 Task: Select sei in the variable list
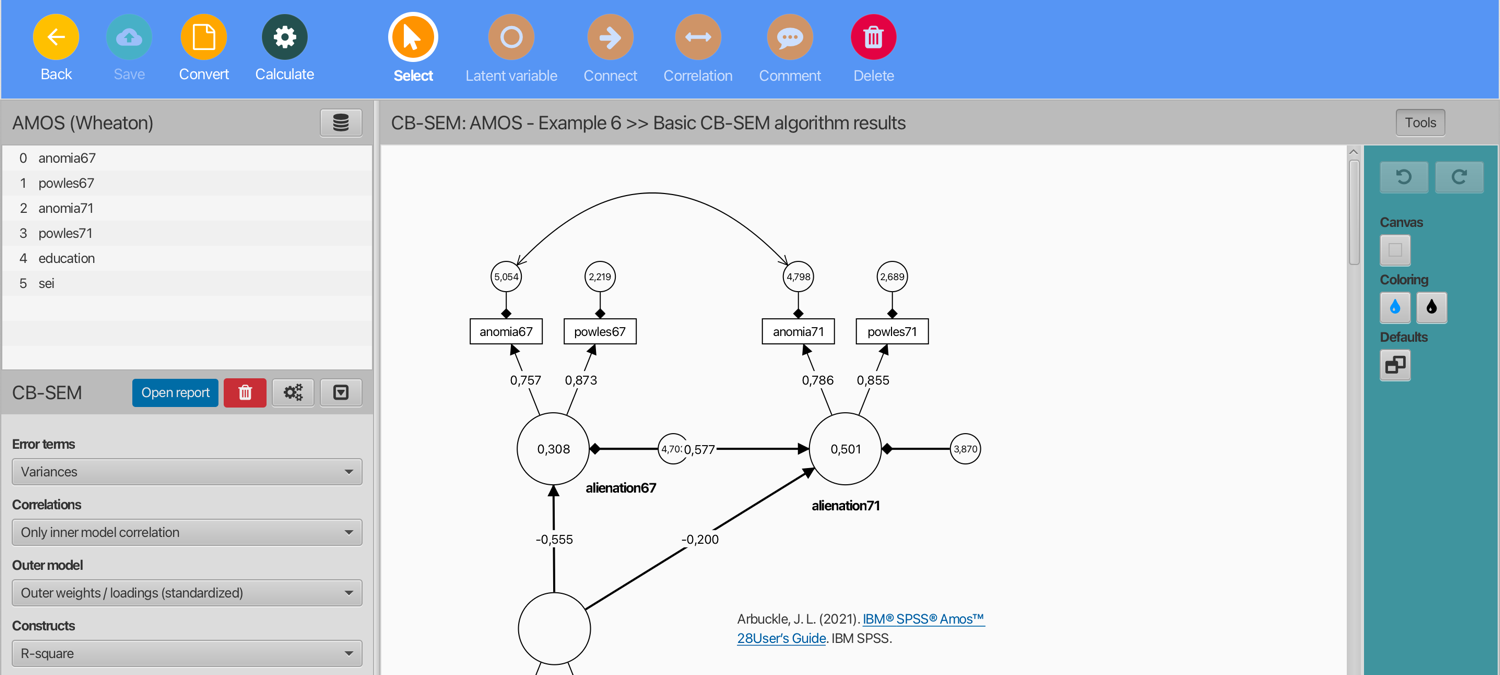click(x=187, y=283)
